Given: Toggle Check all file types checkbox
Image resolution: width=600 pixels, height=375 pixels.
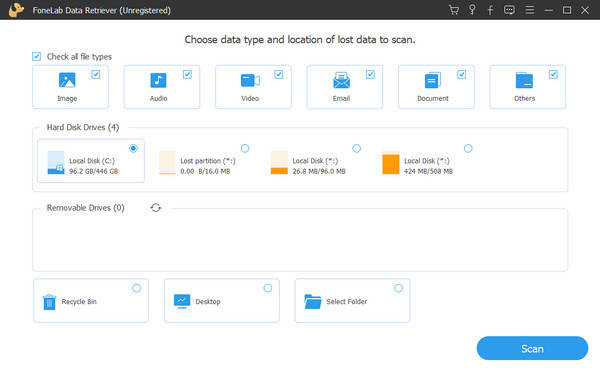Looking at the screenshot, I should click(36, 57).
